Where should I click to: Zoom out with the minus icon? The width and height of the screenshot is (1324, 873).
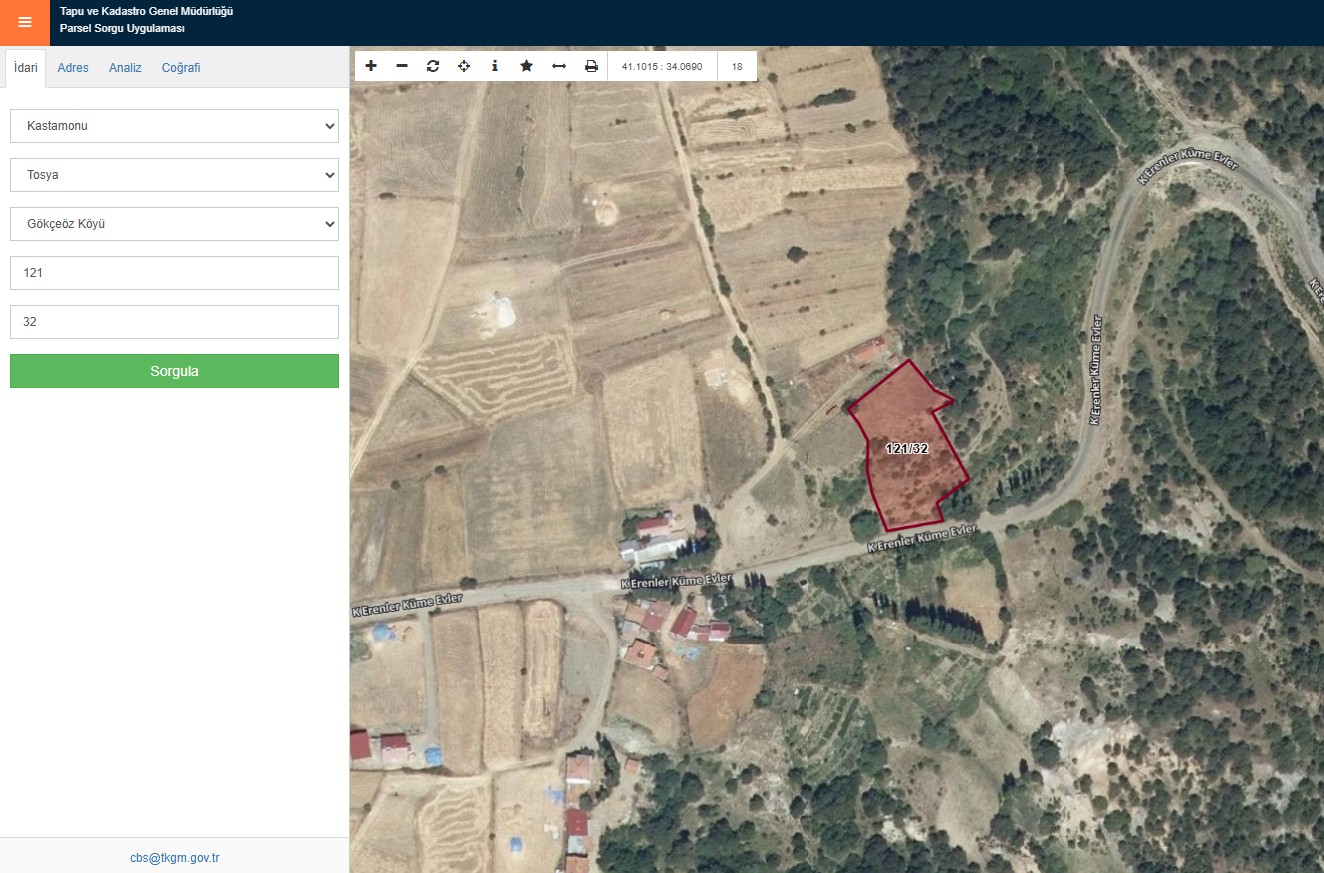click(402, 66)
